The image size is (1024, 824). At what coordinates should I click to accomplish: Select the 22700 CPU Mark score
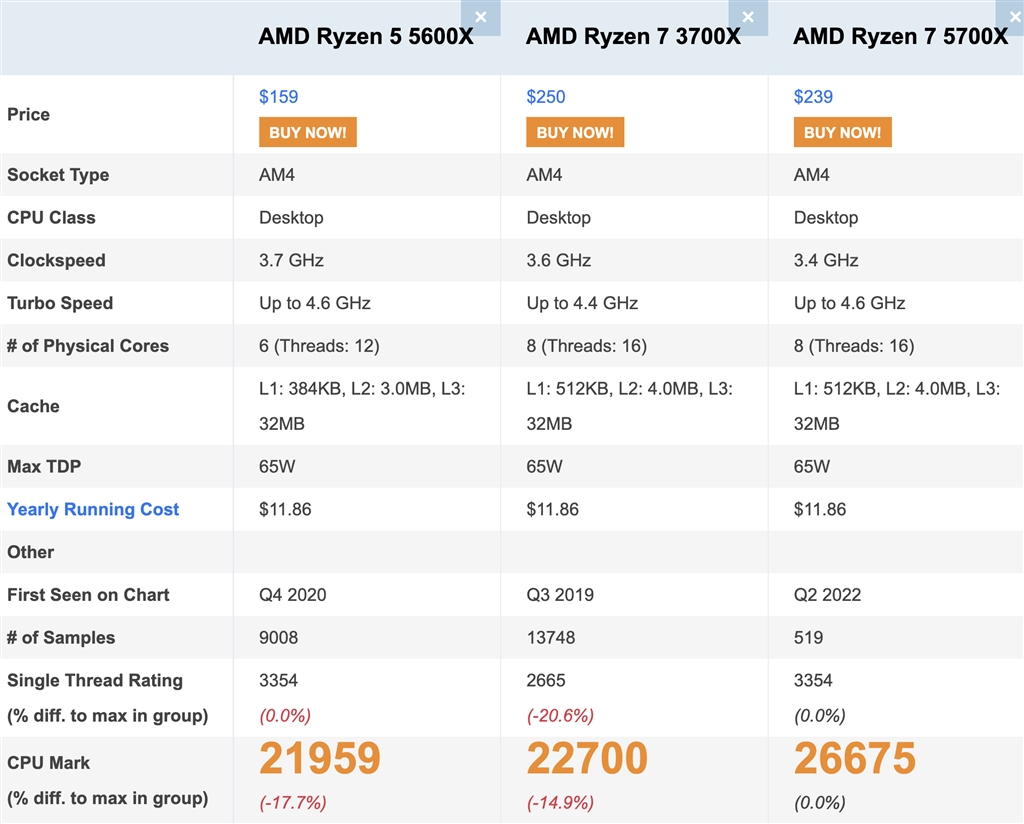click(x=587, y=759)
